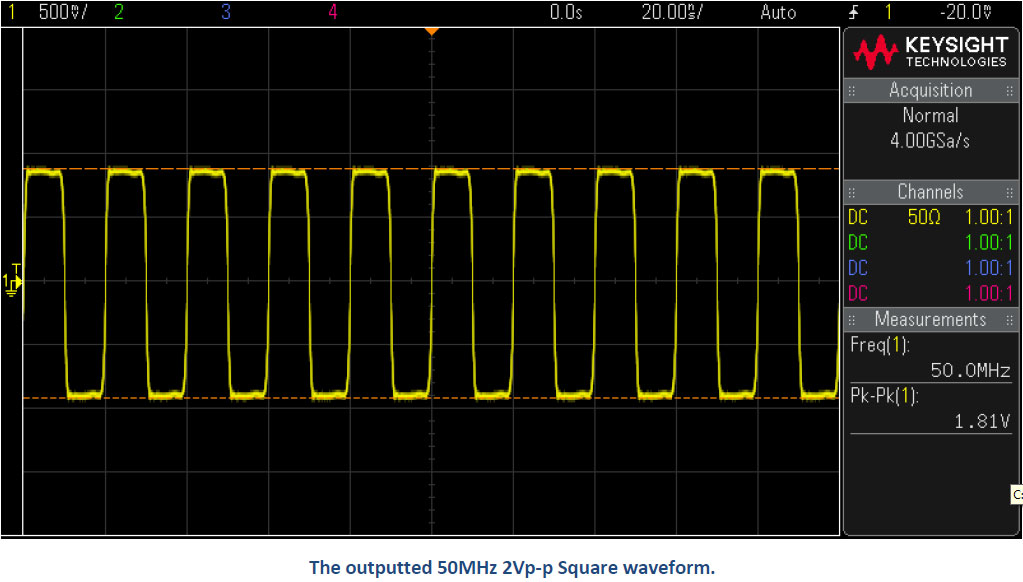
Task: Select channel 4 indicator in top bar
Action: click(x=332, y=12)
